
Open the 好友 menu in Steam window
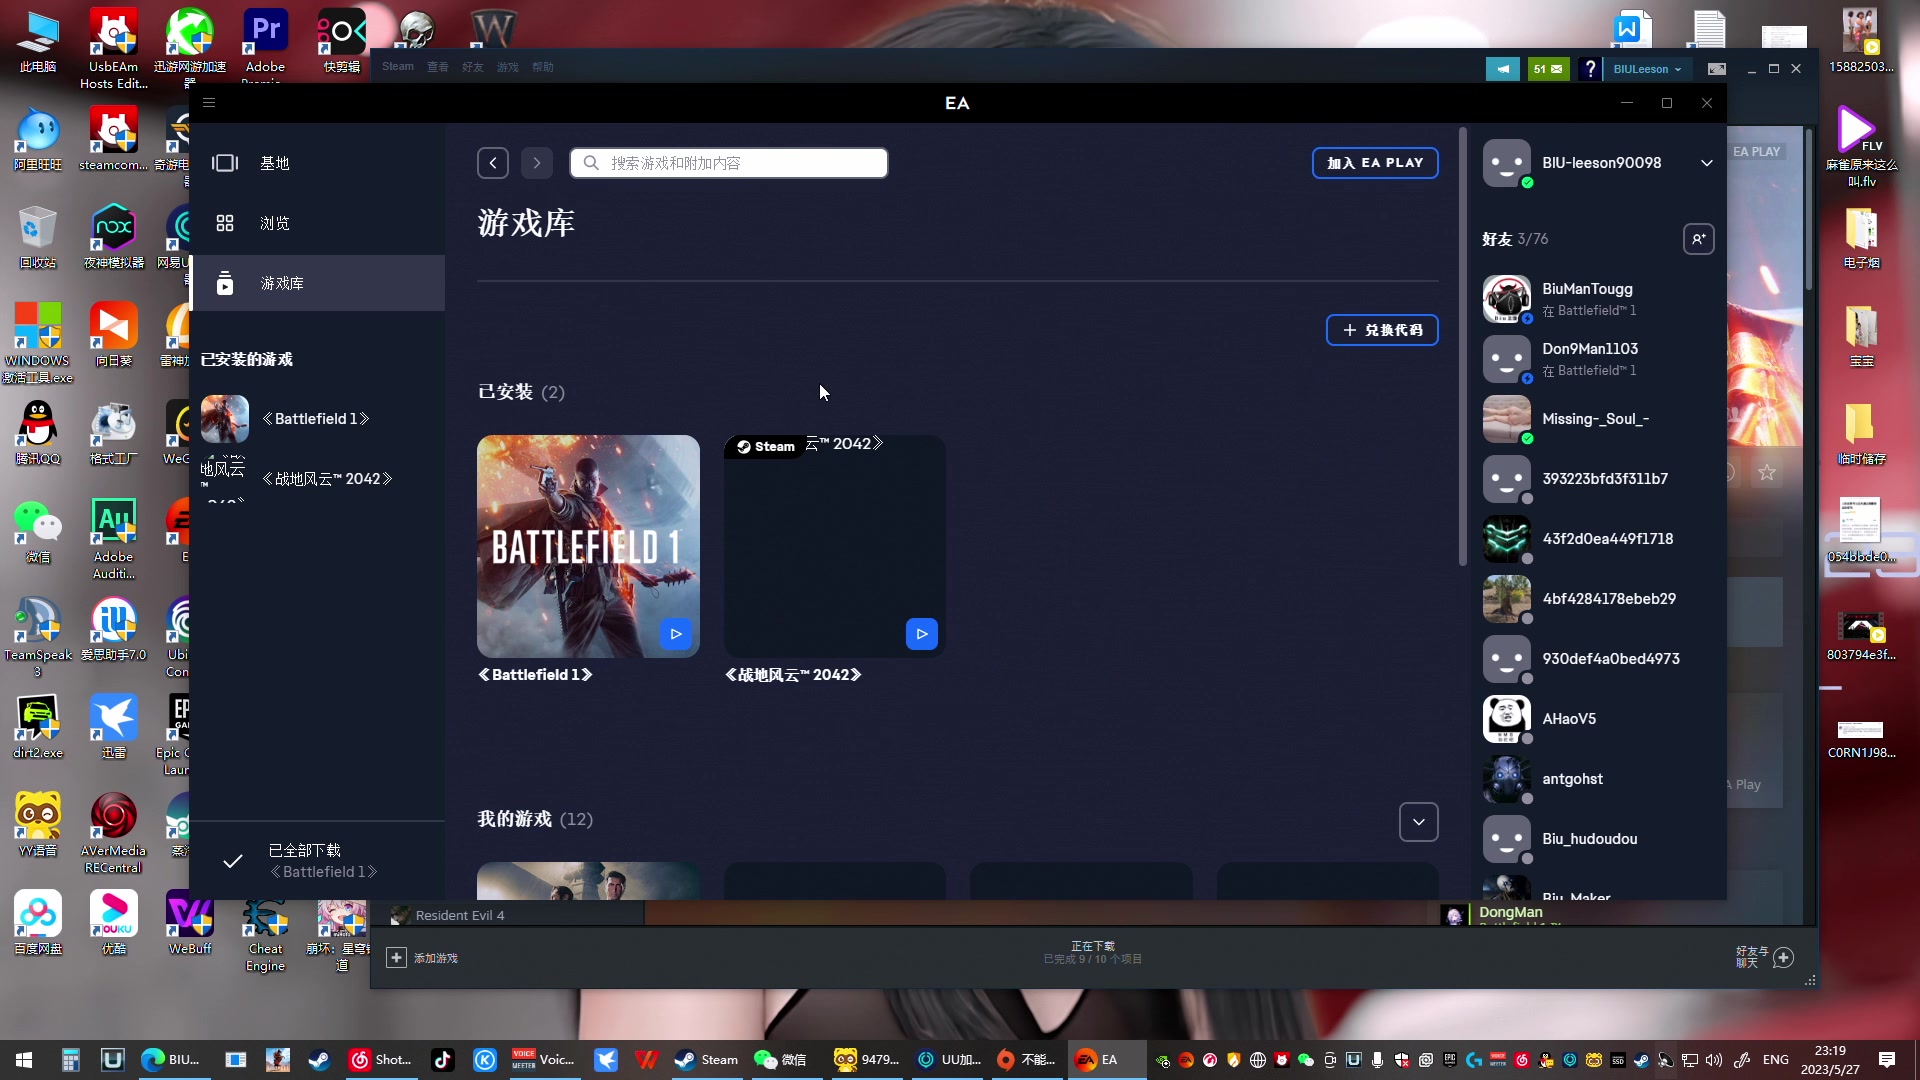tap(473, 67)
